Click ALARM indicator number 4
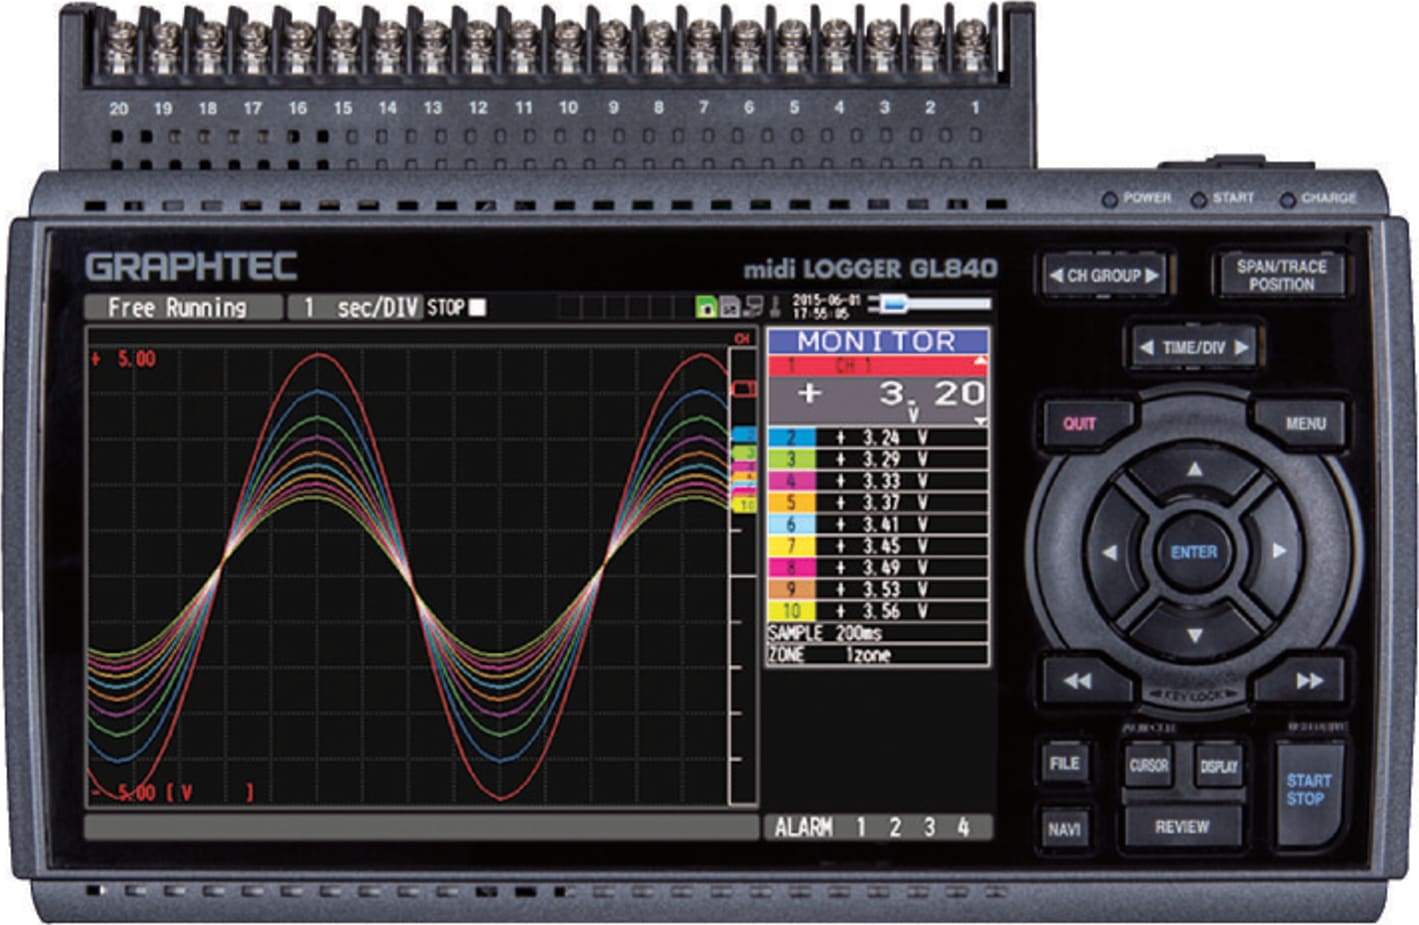Image resolution: width=1419 pixels, height=925 pixels. (963, 827)
